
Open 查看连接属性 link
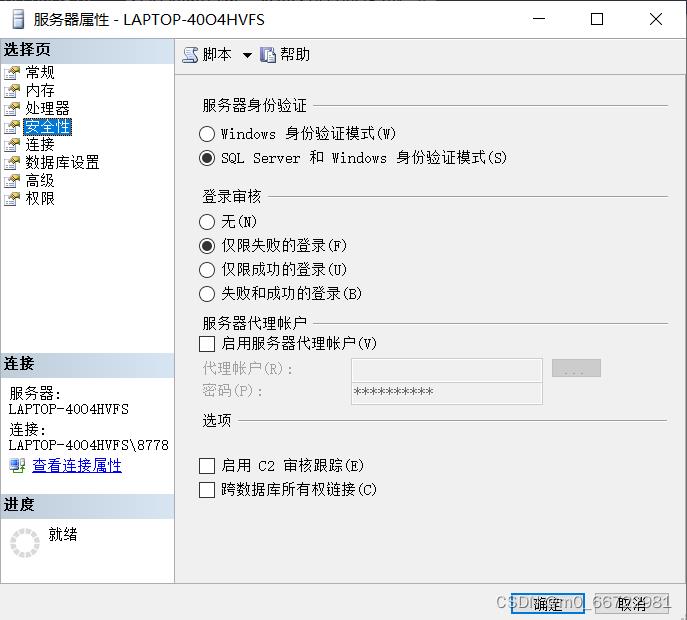pos(77,465)
